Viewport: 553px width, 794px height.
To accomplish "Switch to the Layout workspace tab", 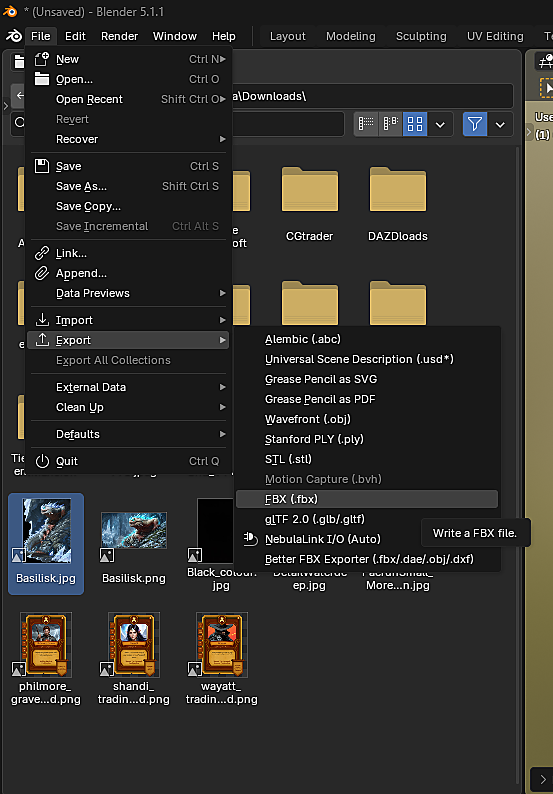I will coord(288,36).
